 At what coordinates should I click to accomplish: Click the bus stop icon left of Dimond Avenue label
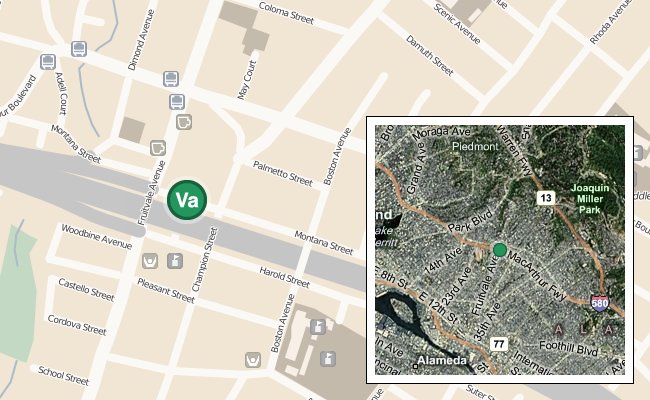pos(79,49)
